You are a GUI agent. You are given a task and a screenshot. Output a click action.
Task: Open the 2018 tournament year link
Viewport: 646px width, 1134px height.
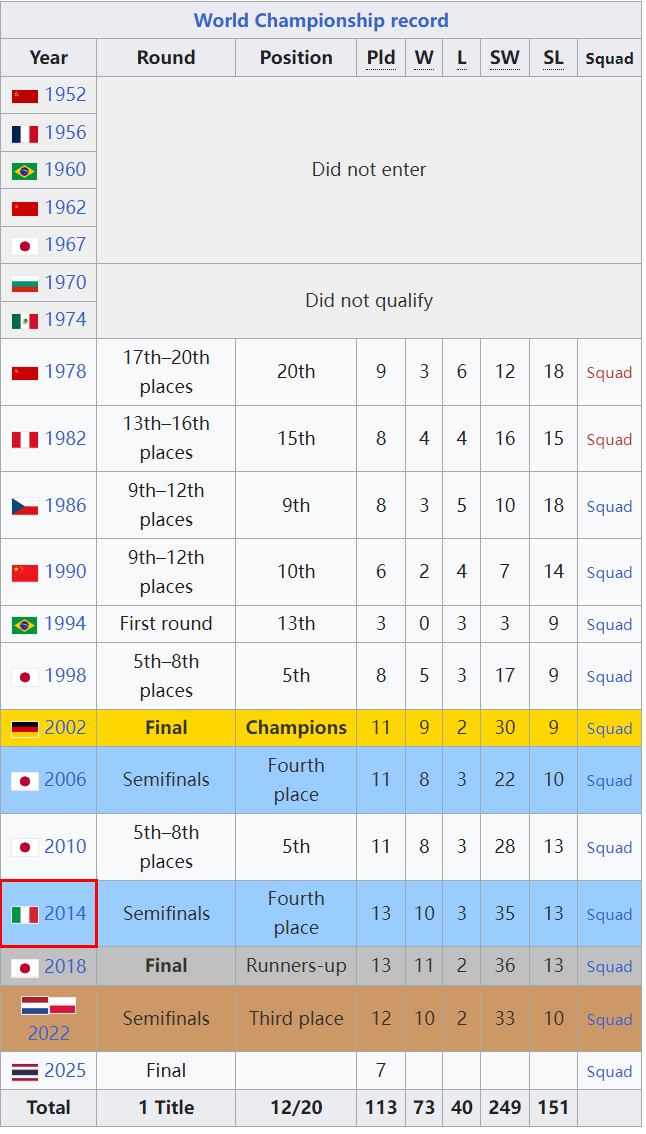[x=65, y=967]
